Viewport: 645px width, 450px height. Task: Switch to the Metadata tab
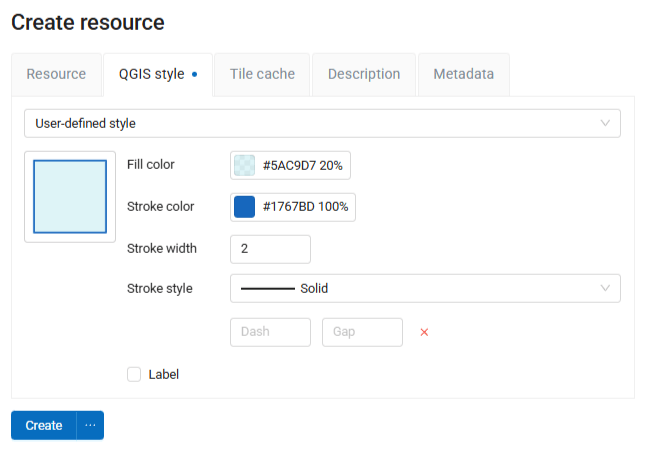coord(463,74)
